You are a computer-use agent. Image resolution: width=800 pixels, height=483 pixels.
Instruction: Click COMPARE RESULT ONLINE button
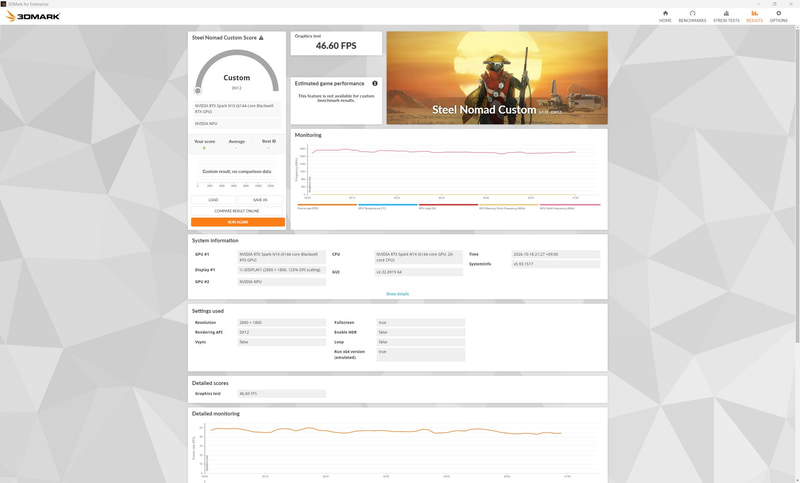click(237, 211)
